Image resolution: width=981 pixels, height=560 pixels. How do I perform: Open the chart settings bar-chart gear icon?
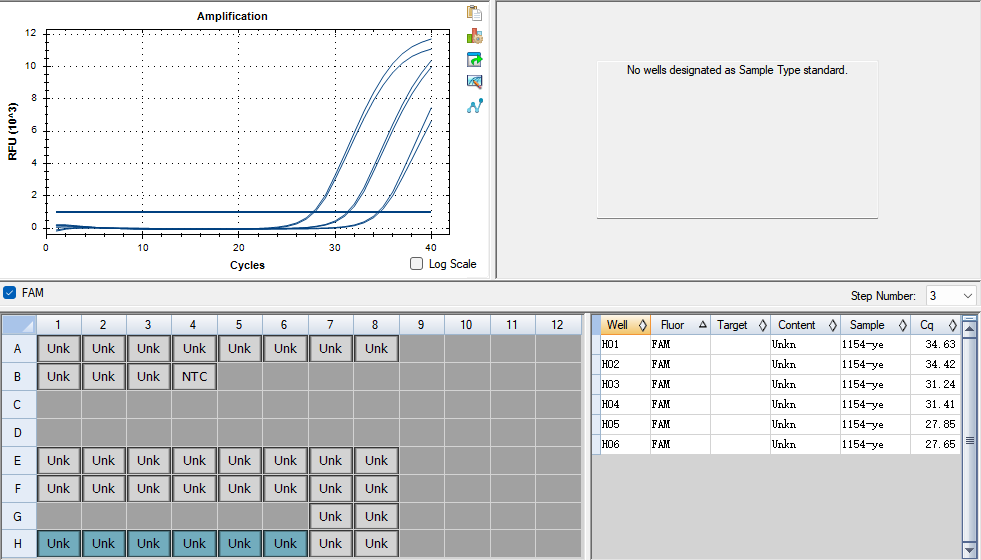coord(474,36)
